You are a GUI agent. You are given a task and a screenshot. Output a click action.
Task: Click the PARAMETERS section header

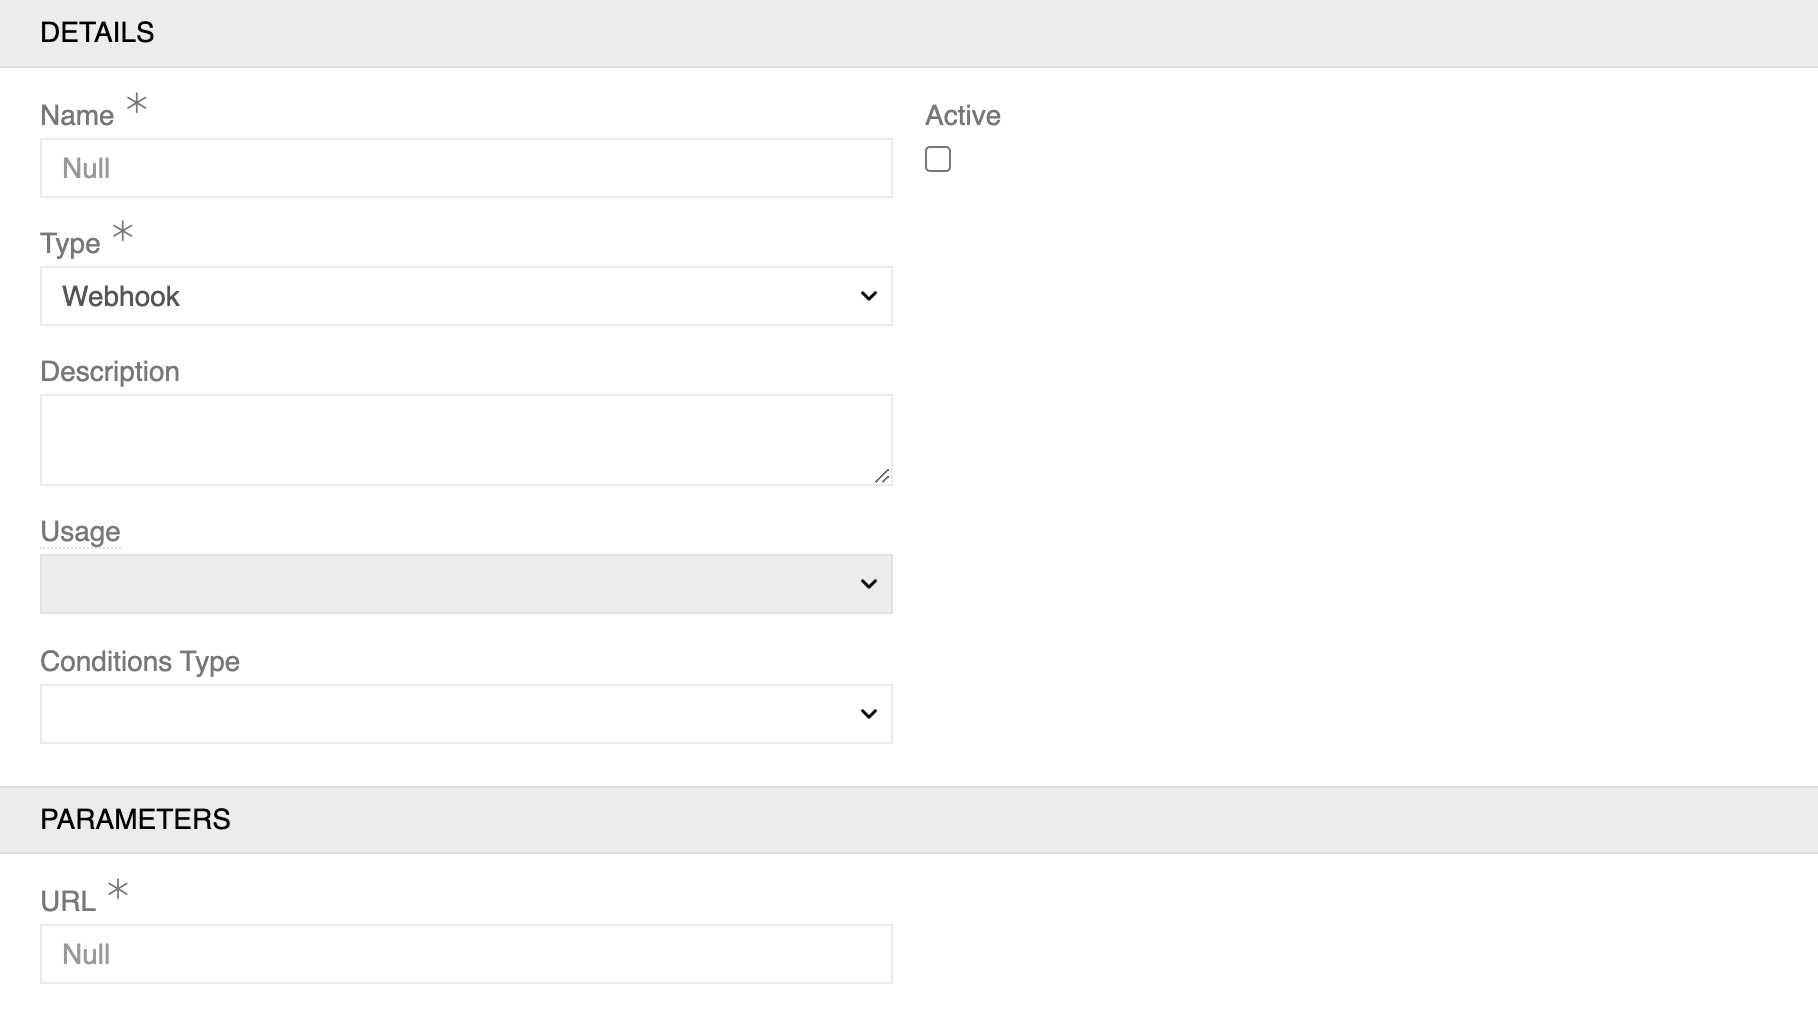tap(135, 819)
